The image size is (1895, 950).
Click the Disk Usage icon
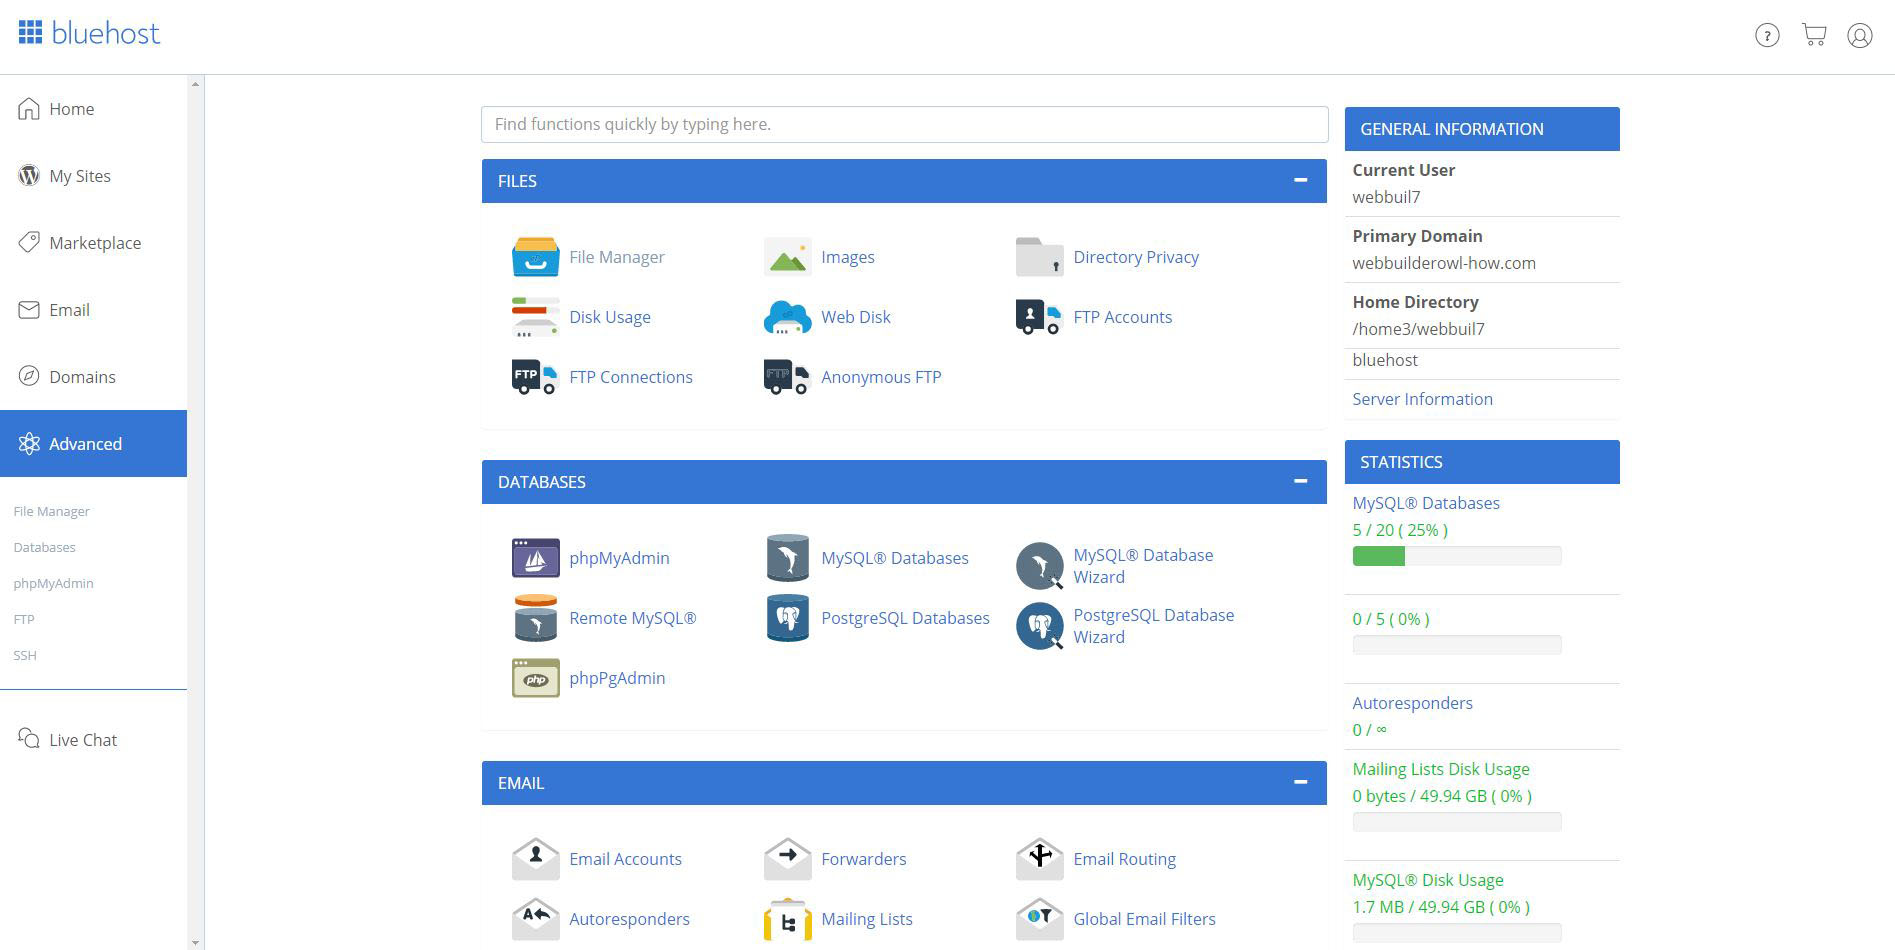[535, 317]
